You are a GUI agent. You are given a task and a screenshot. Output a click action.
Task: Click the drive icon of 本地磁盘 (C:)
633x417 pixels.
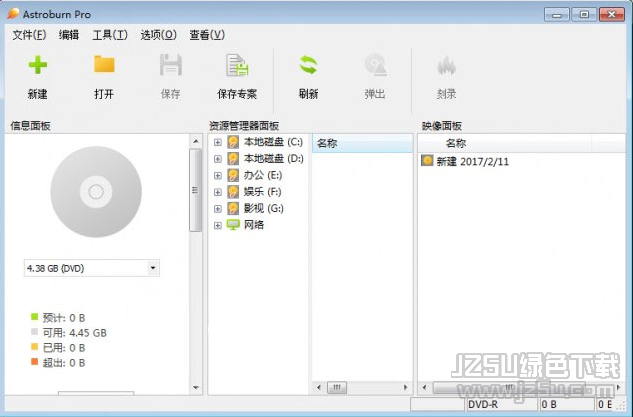(x=233, y=142)
